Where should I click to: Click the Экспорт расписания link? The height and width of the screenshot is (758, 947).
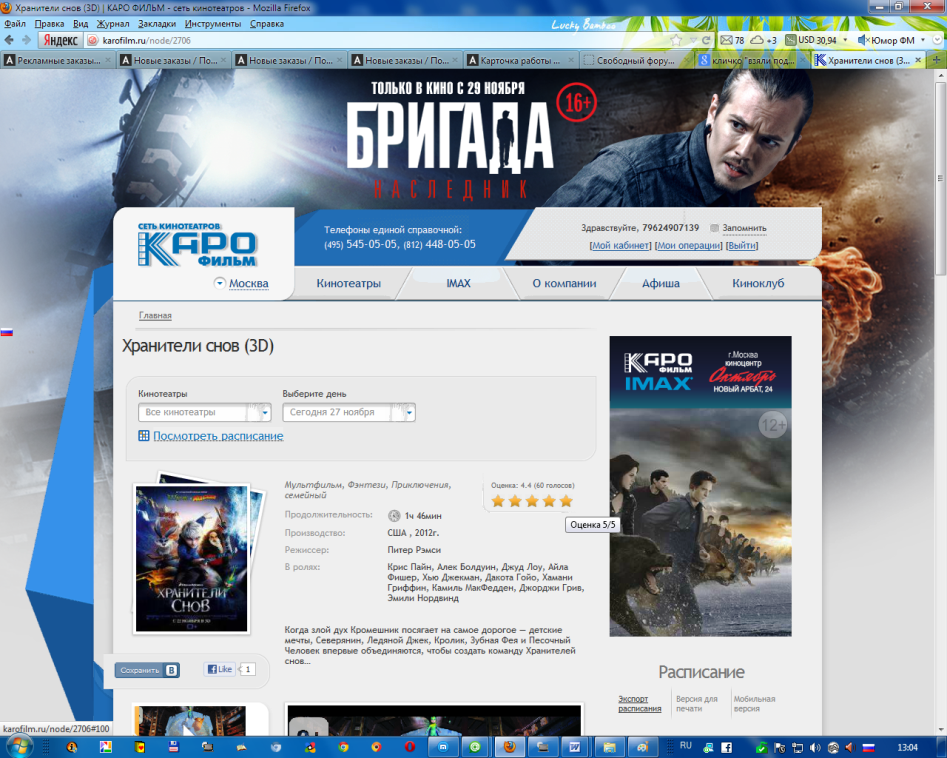click(x=640, y=704)
